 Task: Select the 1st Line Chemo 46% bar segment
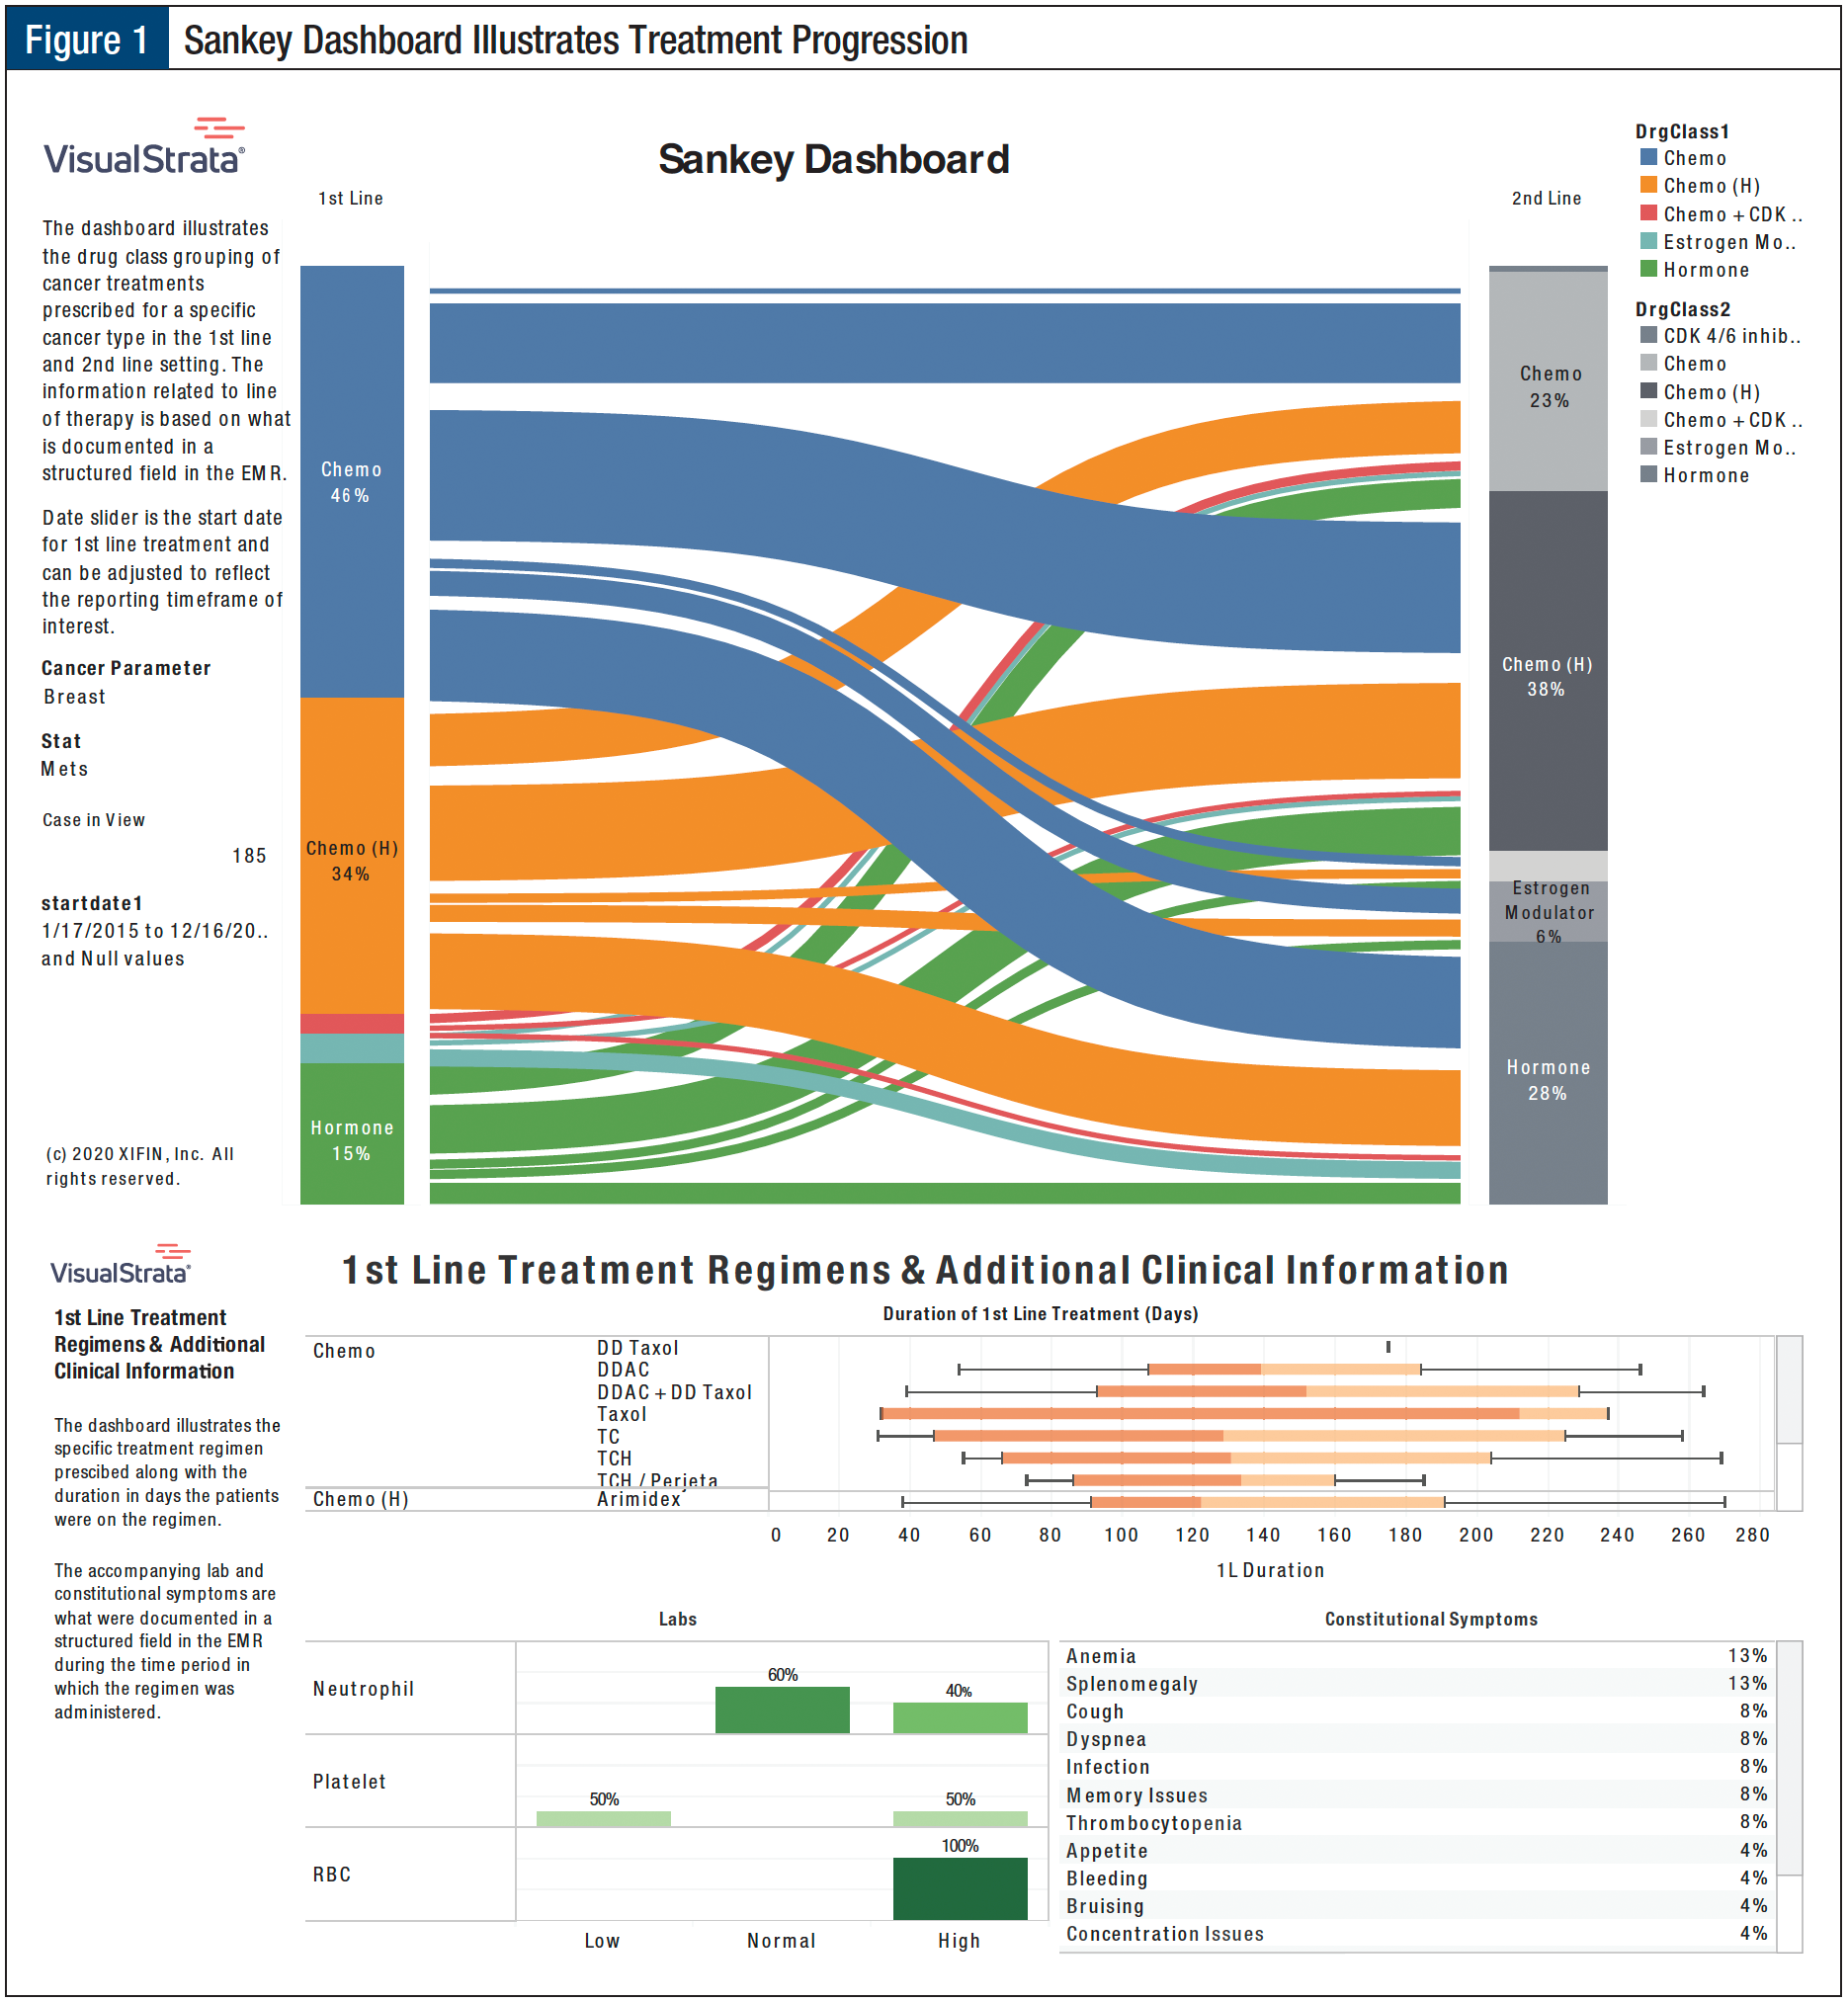[x=352, y=481]
